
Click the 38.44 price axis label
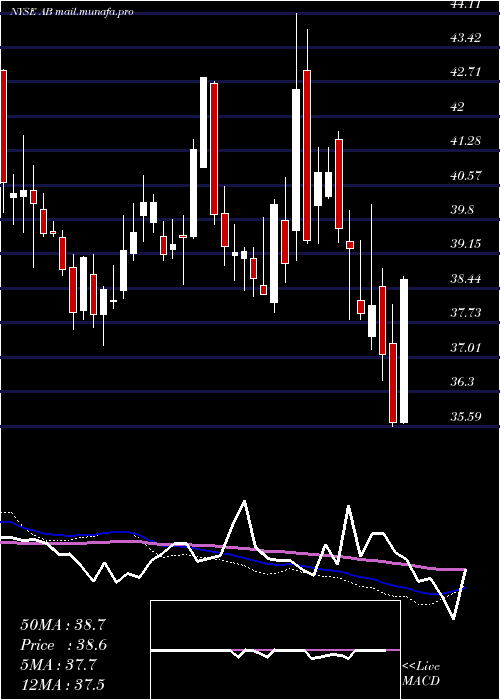466,279
